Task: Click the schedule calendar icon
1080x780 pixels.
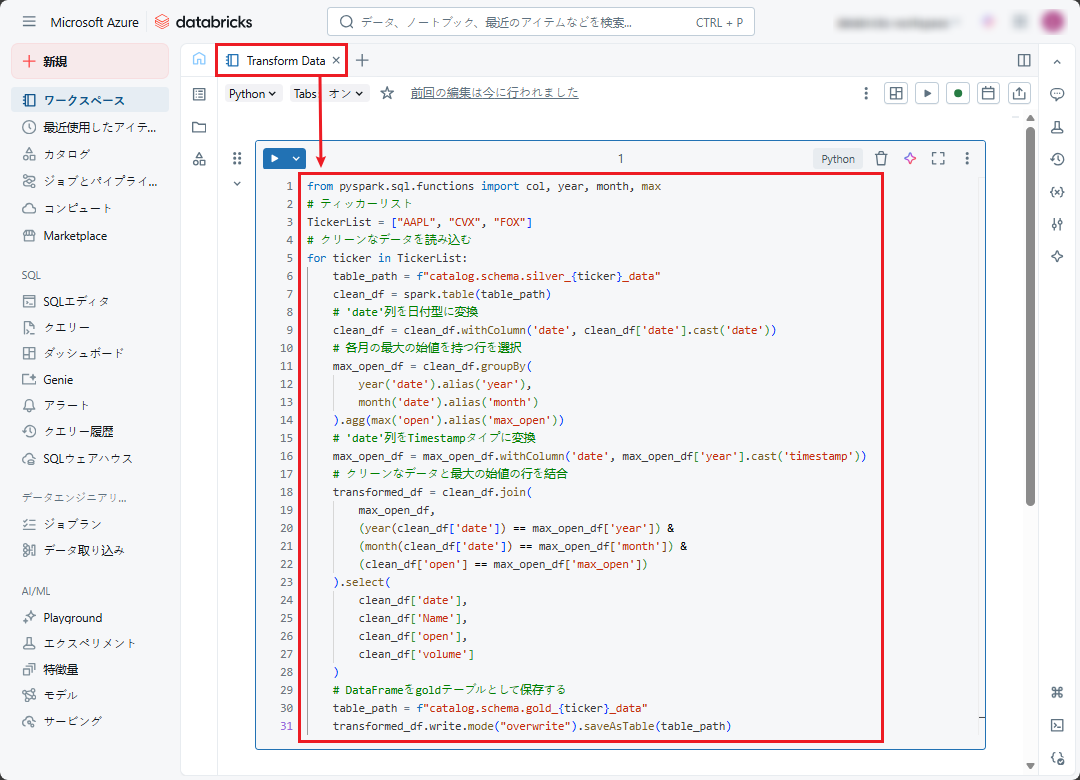Action: tap(988, 93)
